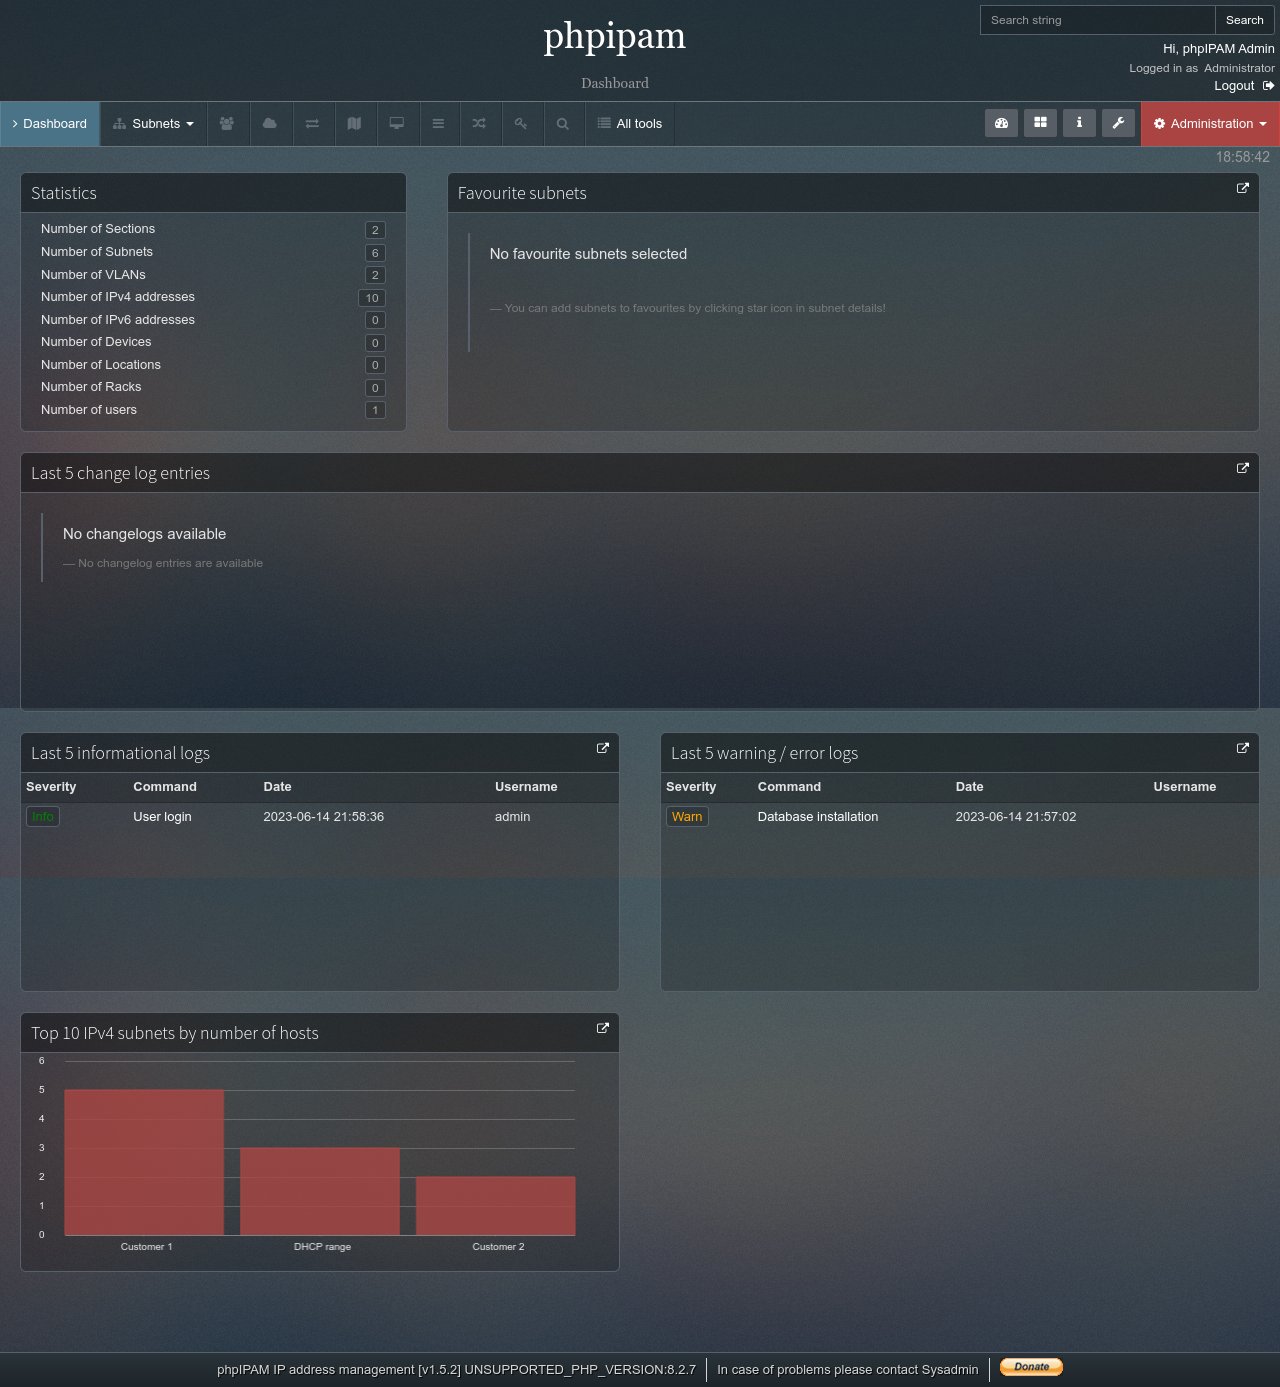1280x1387 pixels.
Task: Click the Warn severity badge
Action: pyautogui.click(x=687, y=817)
